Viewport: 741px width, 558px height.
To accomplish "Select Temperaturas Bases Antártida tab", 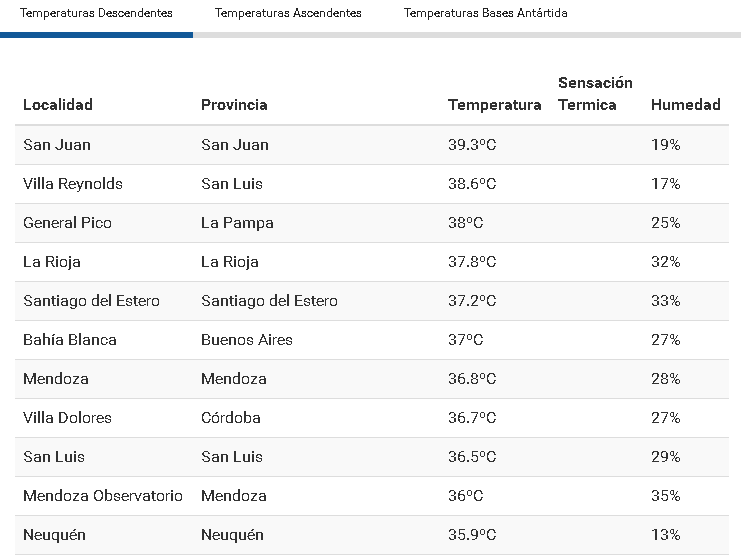I will pos(485,13).
